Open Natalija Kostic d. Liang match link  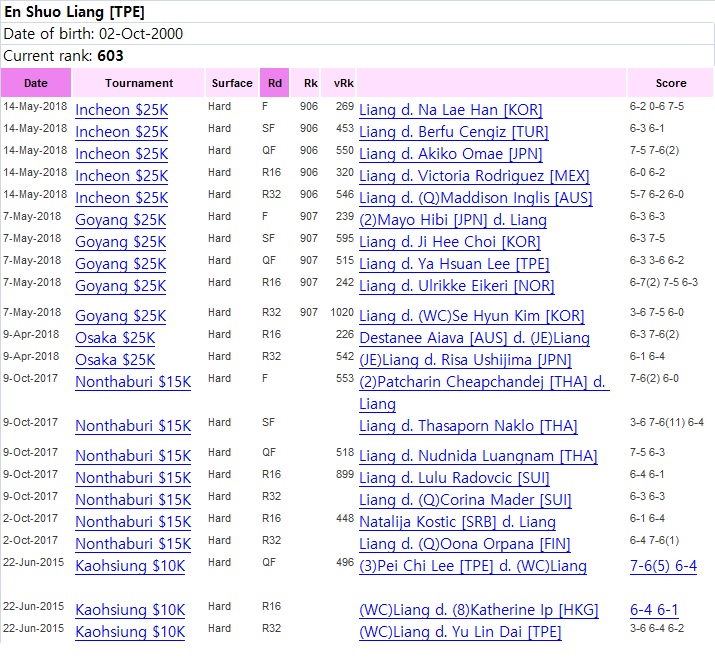click(457, 522)
